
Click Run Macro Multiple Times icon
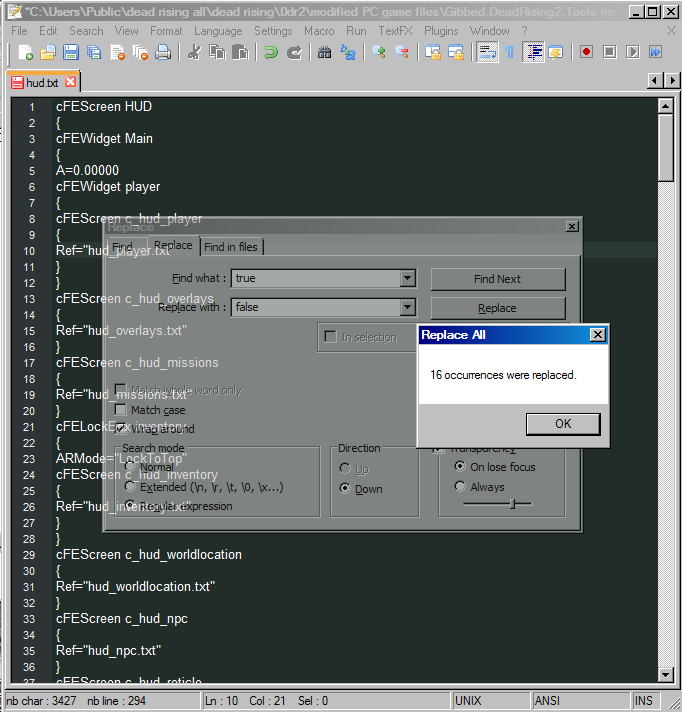pos(655,52)
